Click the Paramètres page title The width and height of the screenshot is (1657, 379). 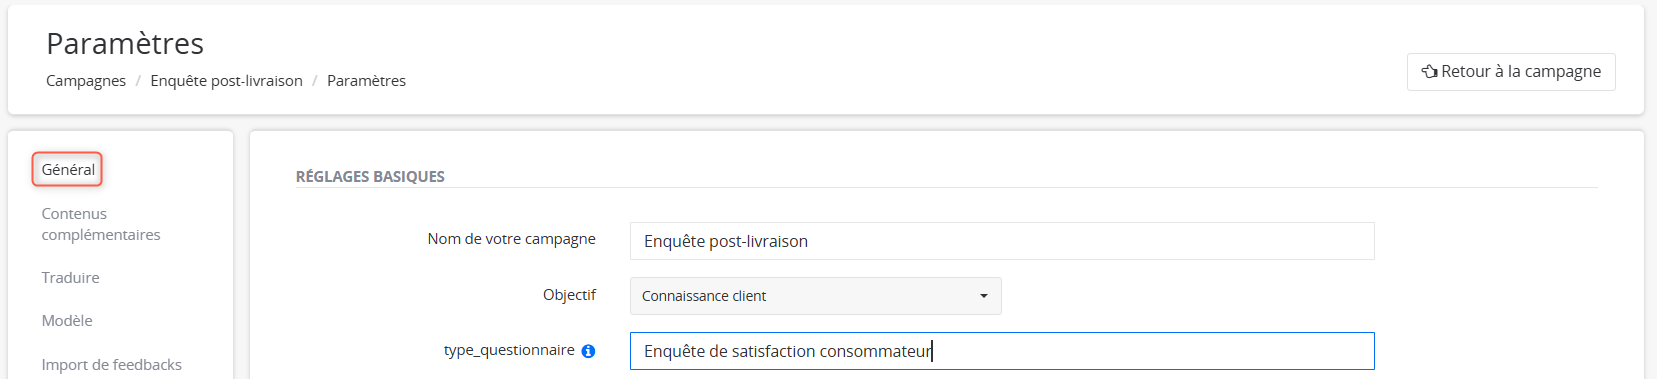(125, 44)
